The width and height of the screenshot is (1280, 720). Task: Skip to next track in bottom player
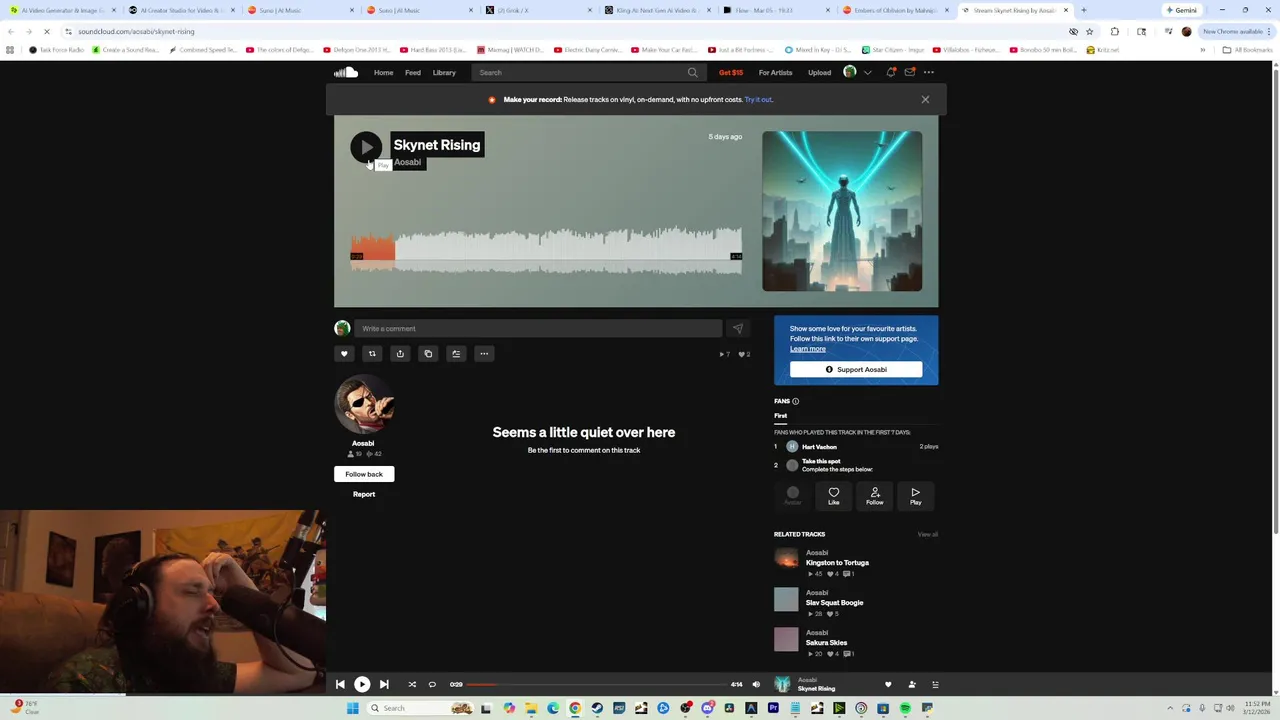click(x=384, y=684)
